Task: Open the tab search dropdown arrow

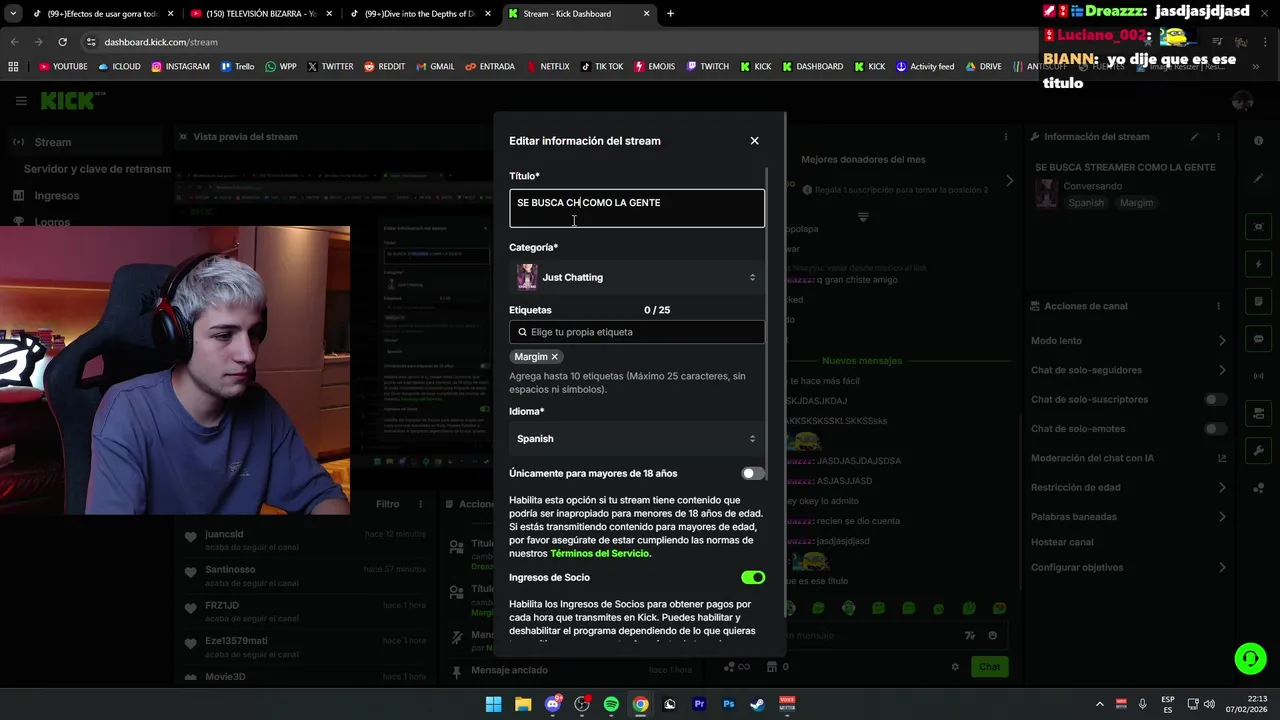Action: point(12,14)
